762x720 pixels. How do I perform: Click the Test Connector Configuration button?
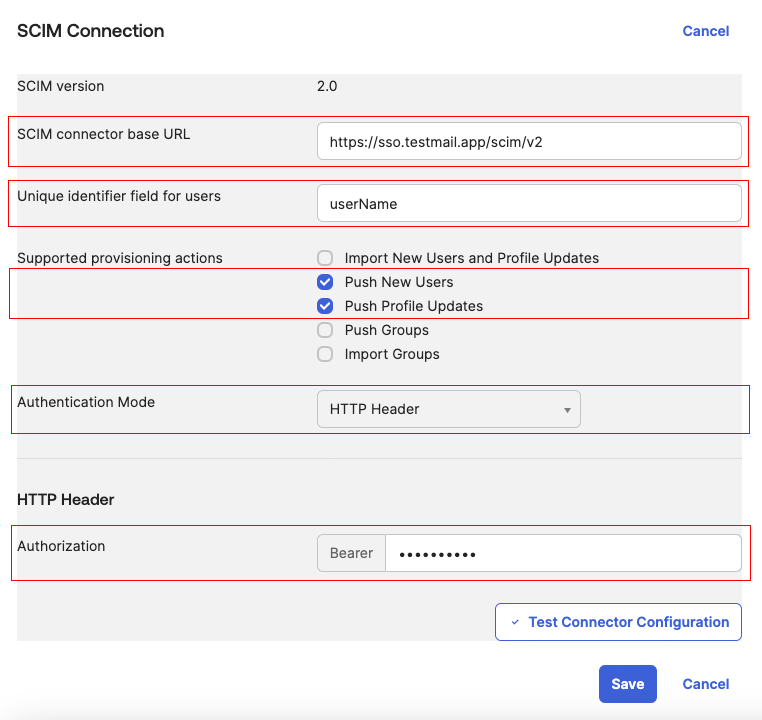pyautogui.click(x=618, y=622)
